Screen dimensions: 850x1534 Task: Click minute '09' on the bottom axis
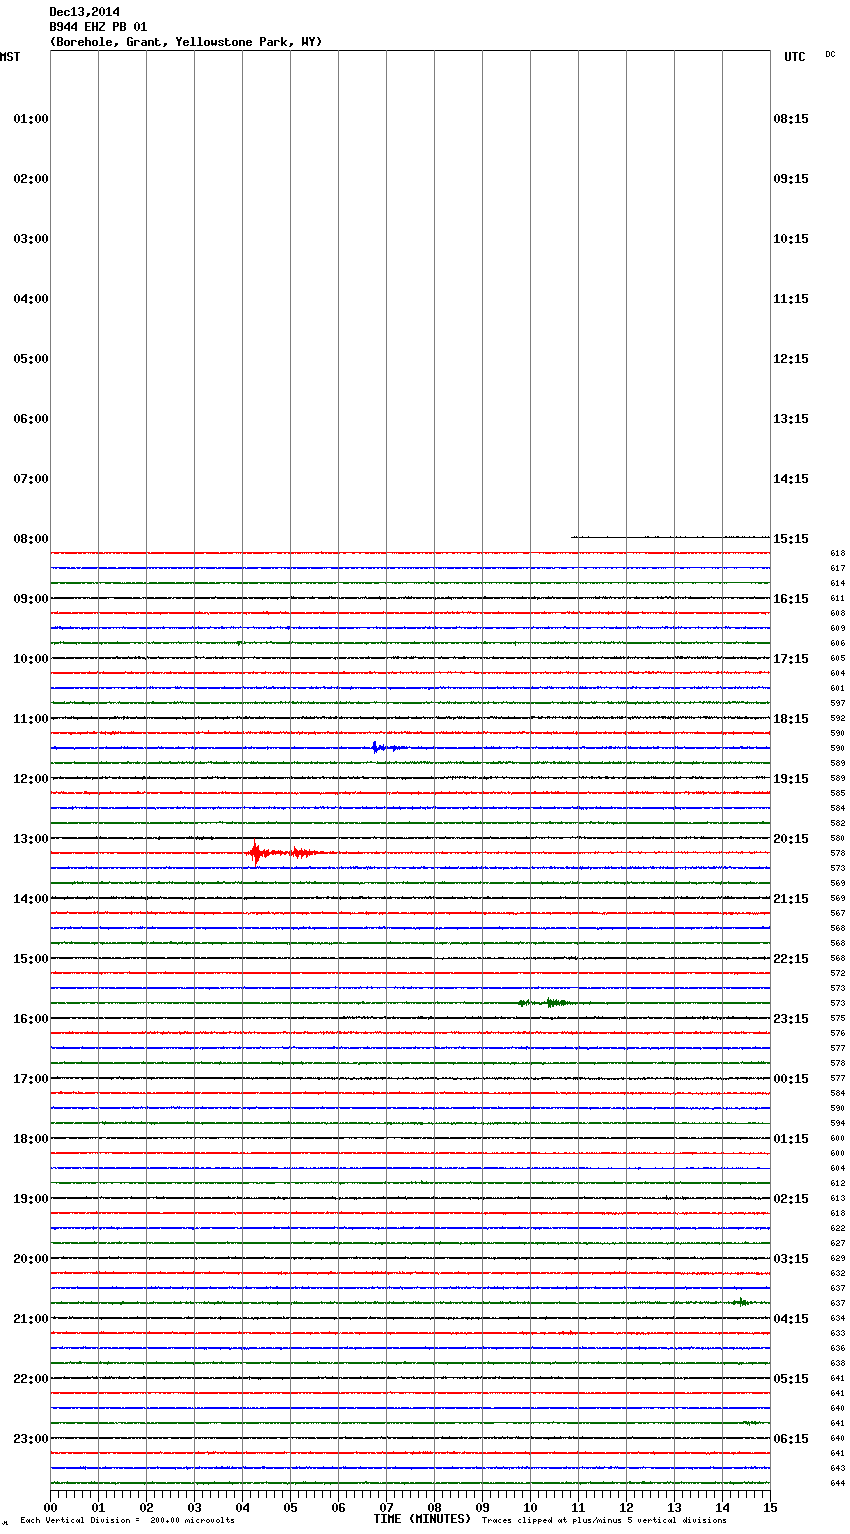pyautogui.click(x=482, y=1508)
